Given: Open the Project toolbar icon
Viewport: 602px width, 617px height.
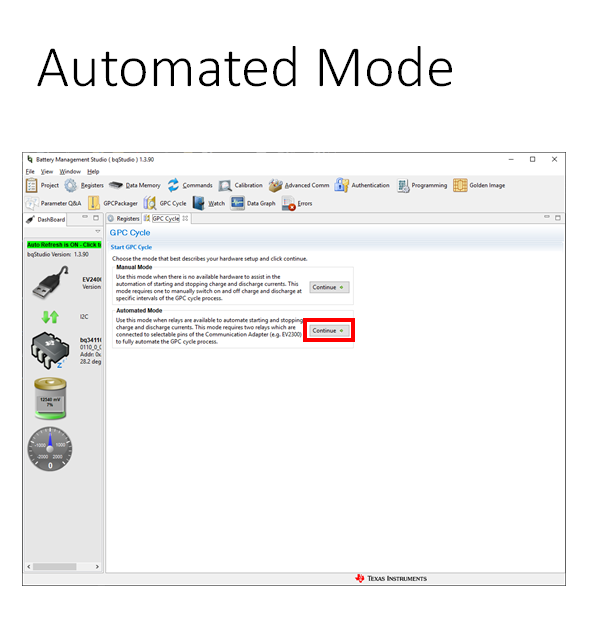Looking at the screenshot, I should (42, 185).
